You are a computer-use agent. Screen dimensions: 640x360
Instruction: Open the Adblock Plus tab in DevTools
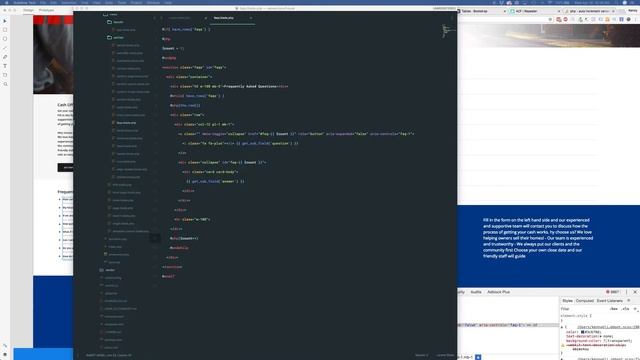coord(498,292)
